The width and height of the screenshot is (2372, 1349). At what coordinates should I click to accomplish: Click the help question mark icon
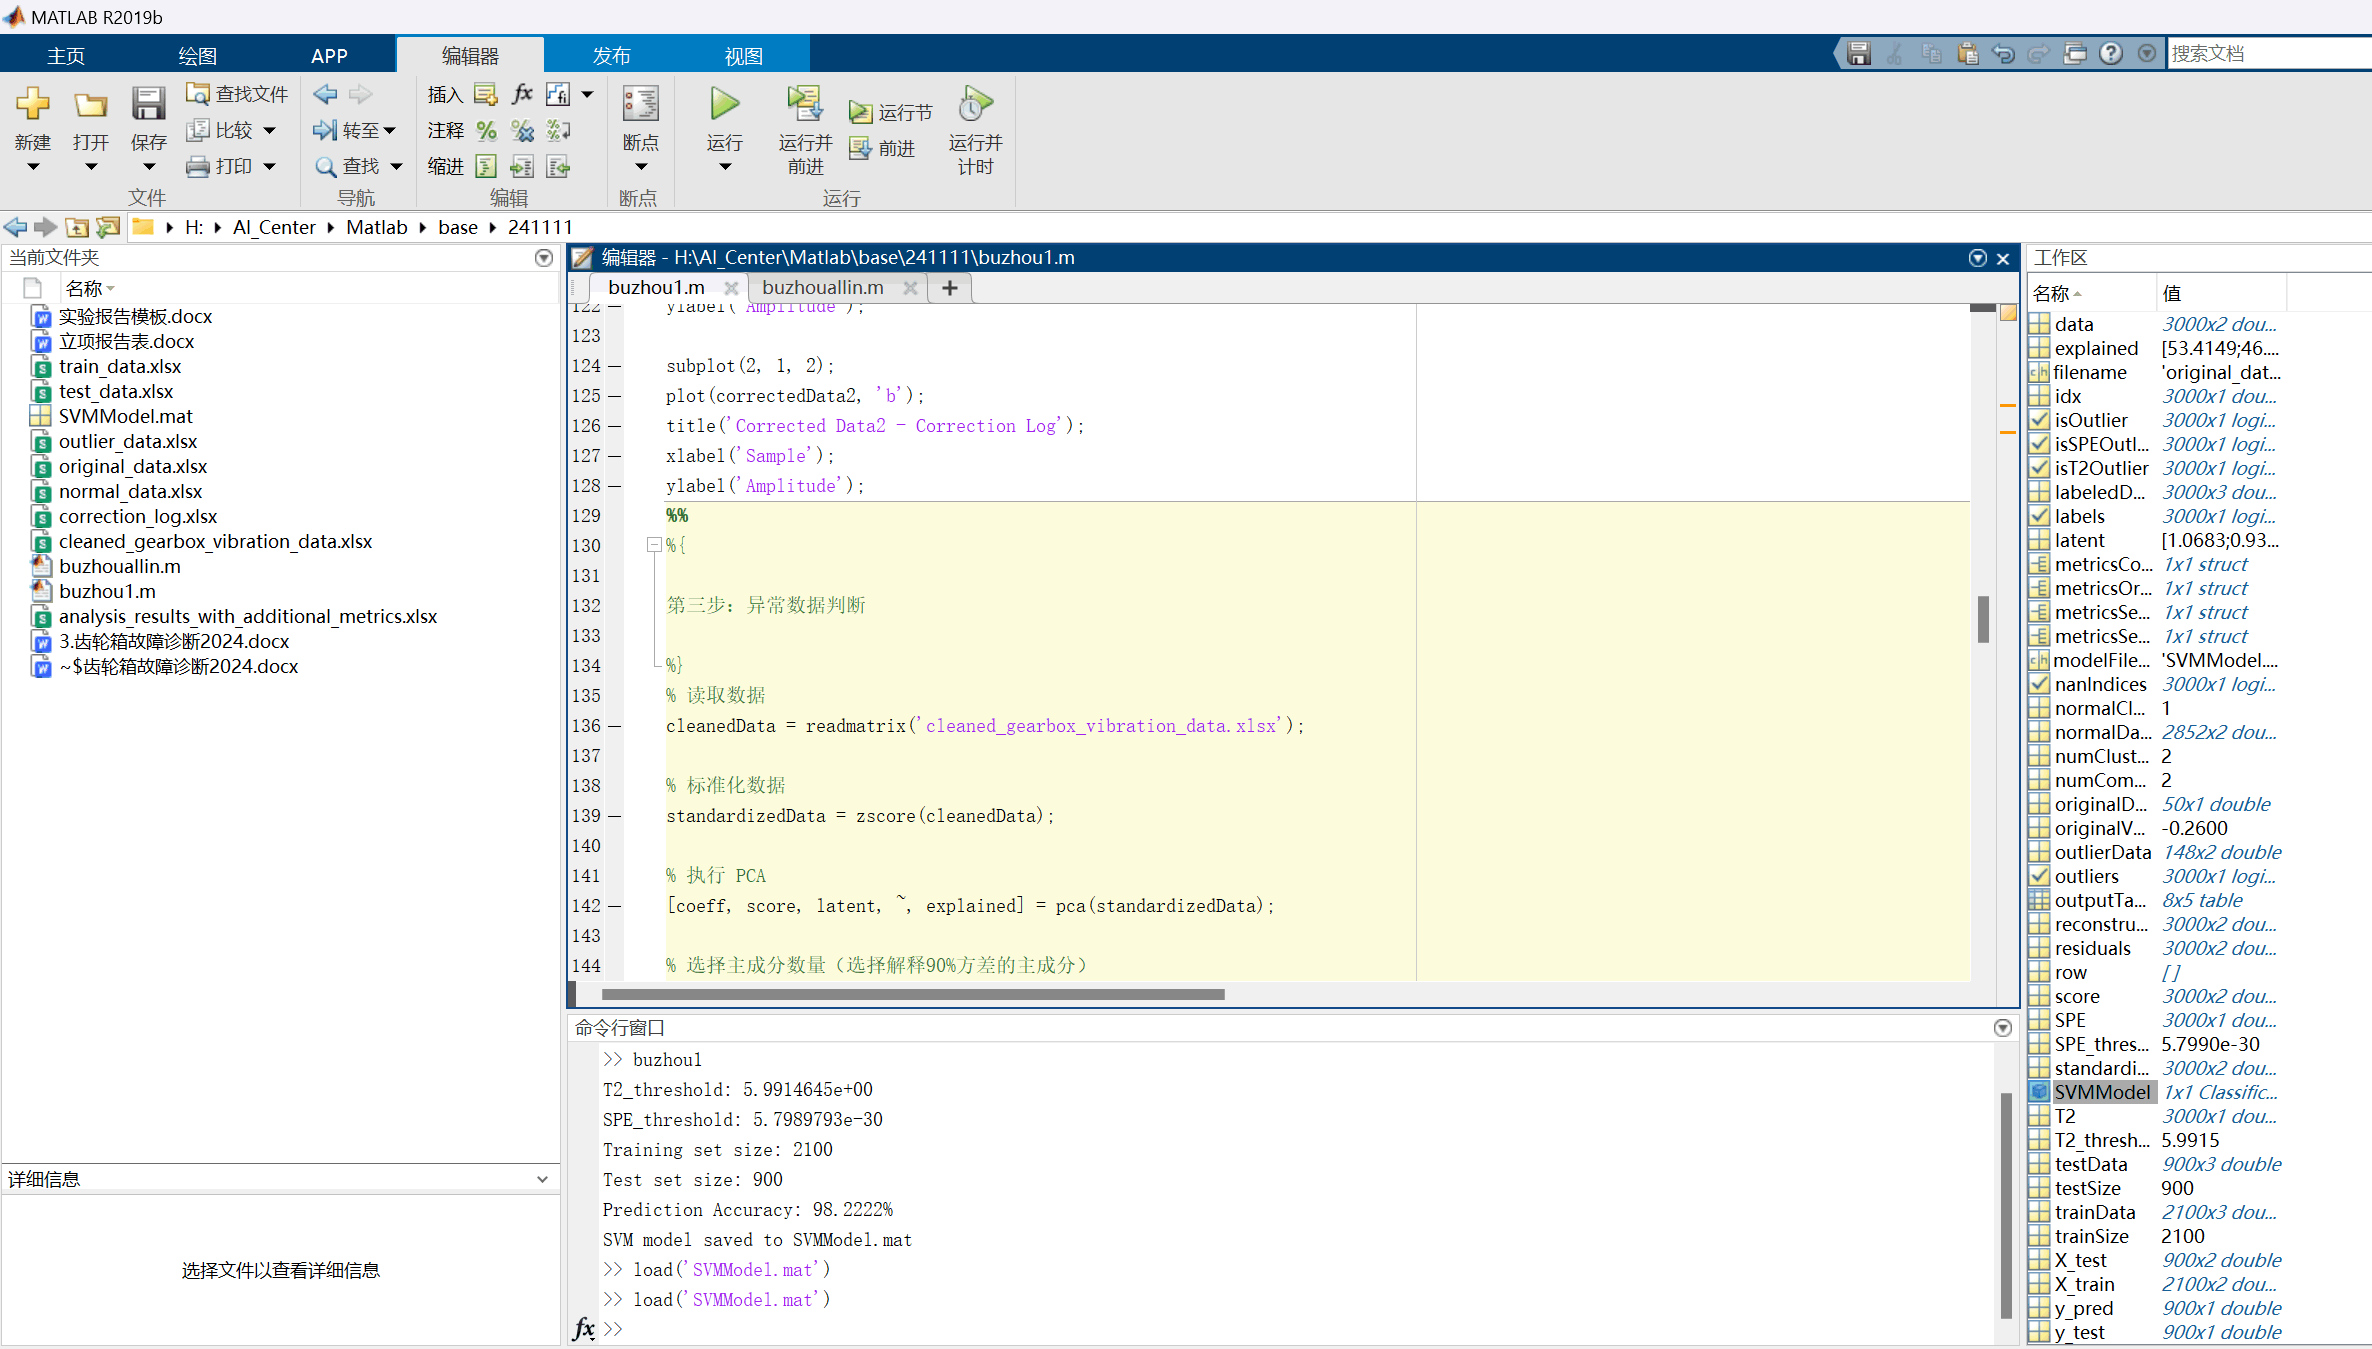(2111, 53)
